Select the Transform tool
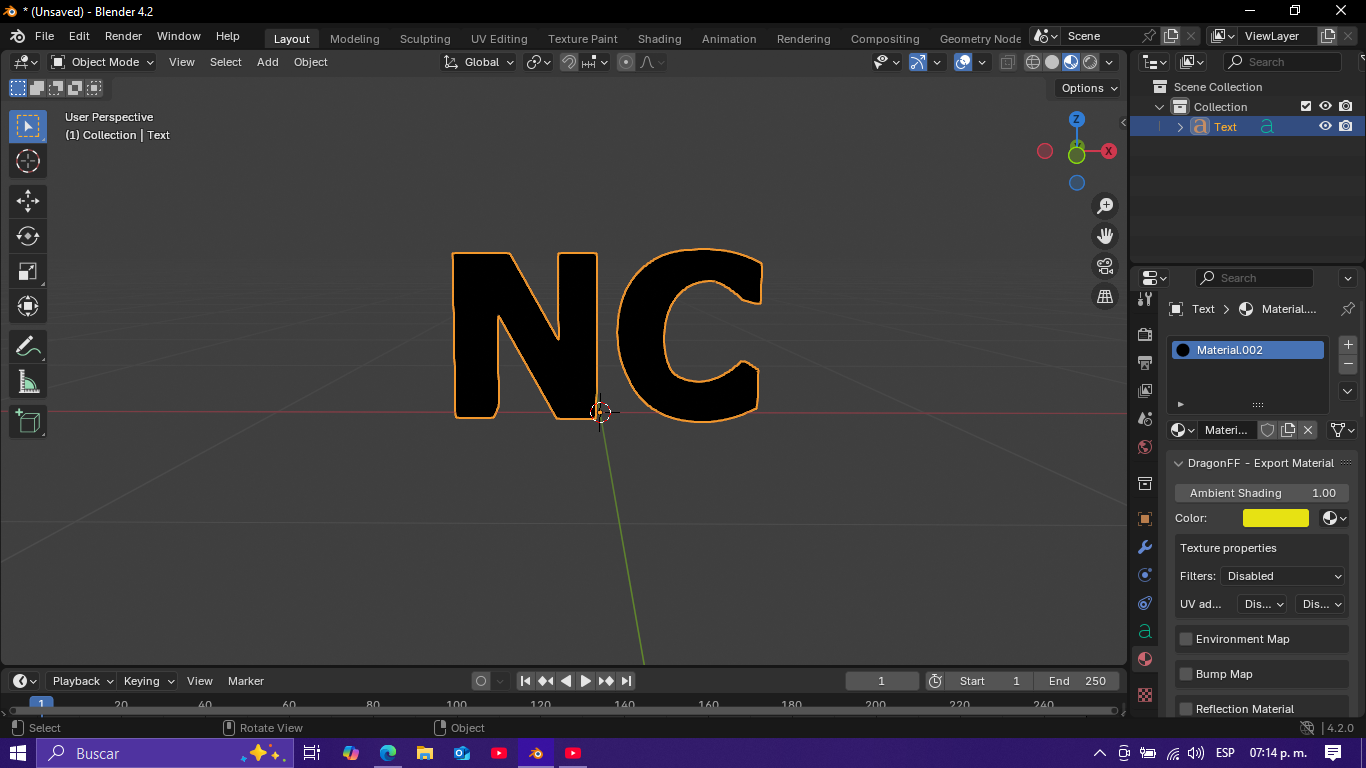Image resolution: width=1366 pixels, height=768 pixels. [28, 306]
